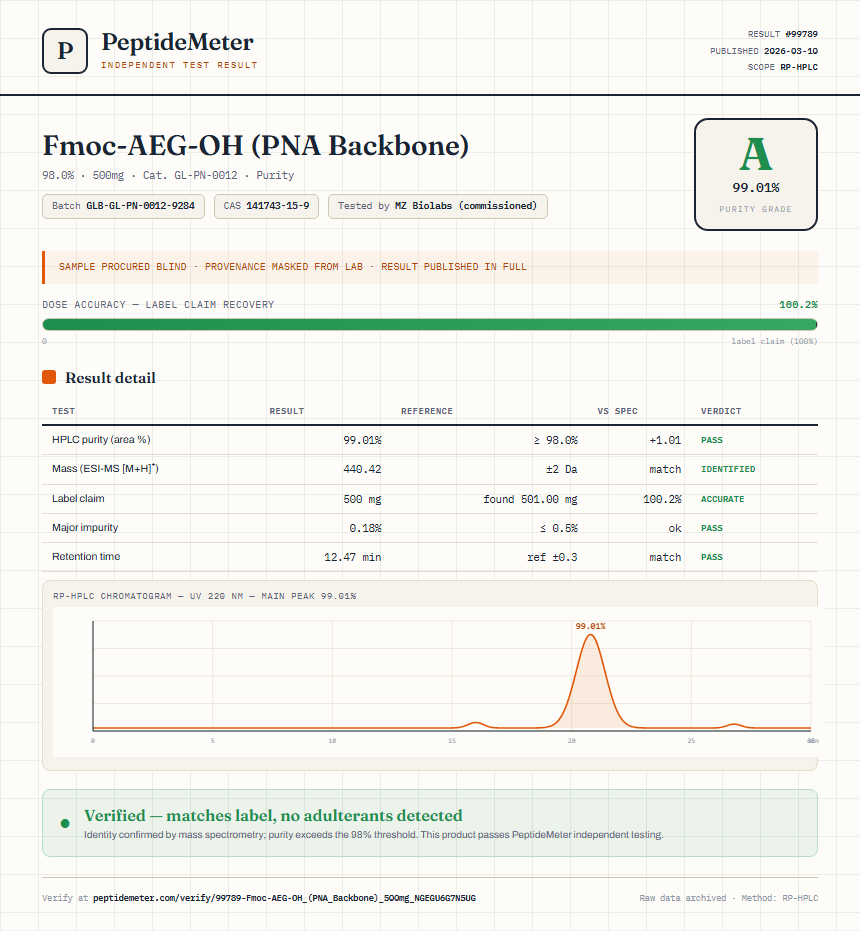The height and width of the screenshot is (931, 860).
Task: Click the A purity grade badge
Action: tap(755, 174)
